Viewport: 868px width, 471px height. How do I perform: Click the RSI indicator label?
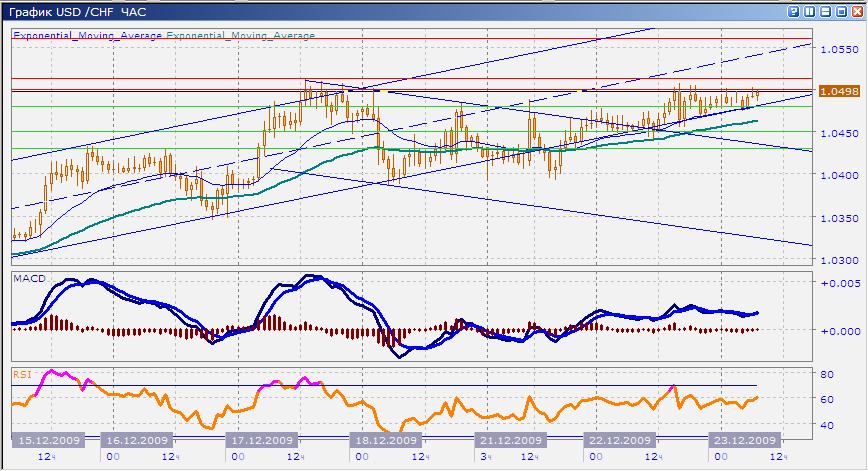[22, 374]
